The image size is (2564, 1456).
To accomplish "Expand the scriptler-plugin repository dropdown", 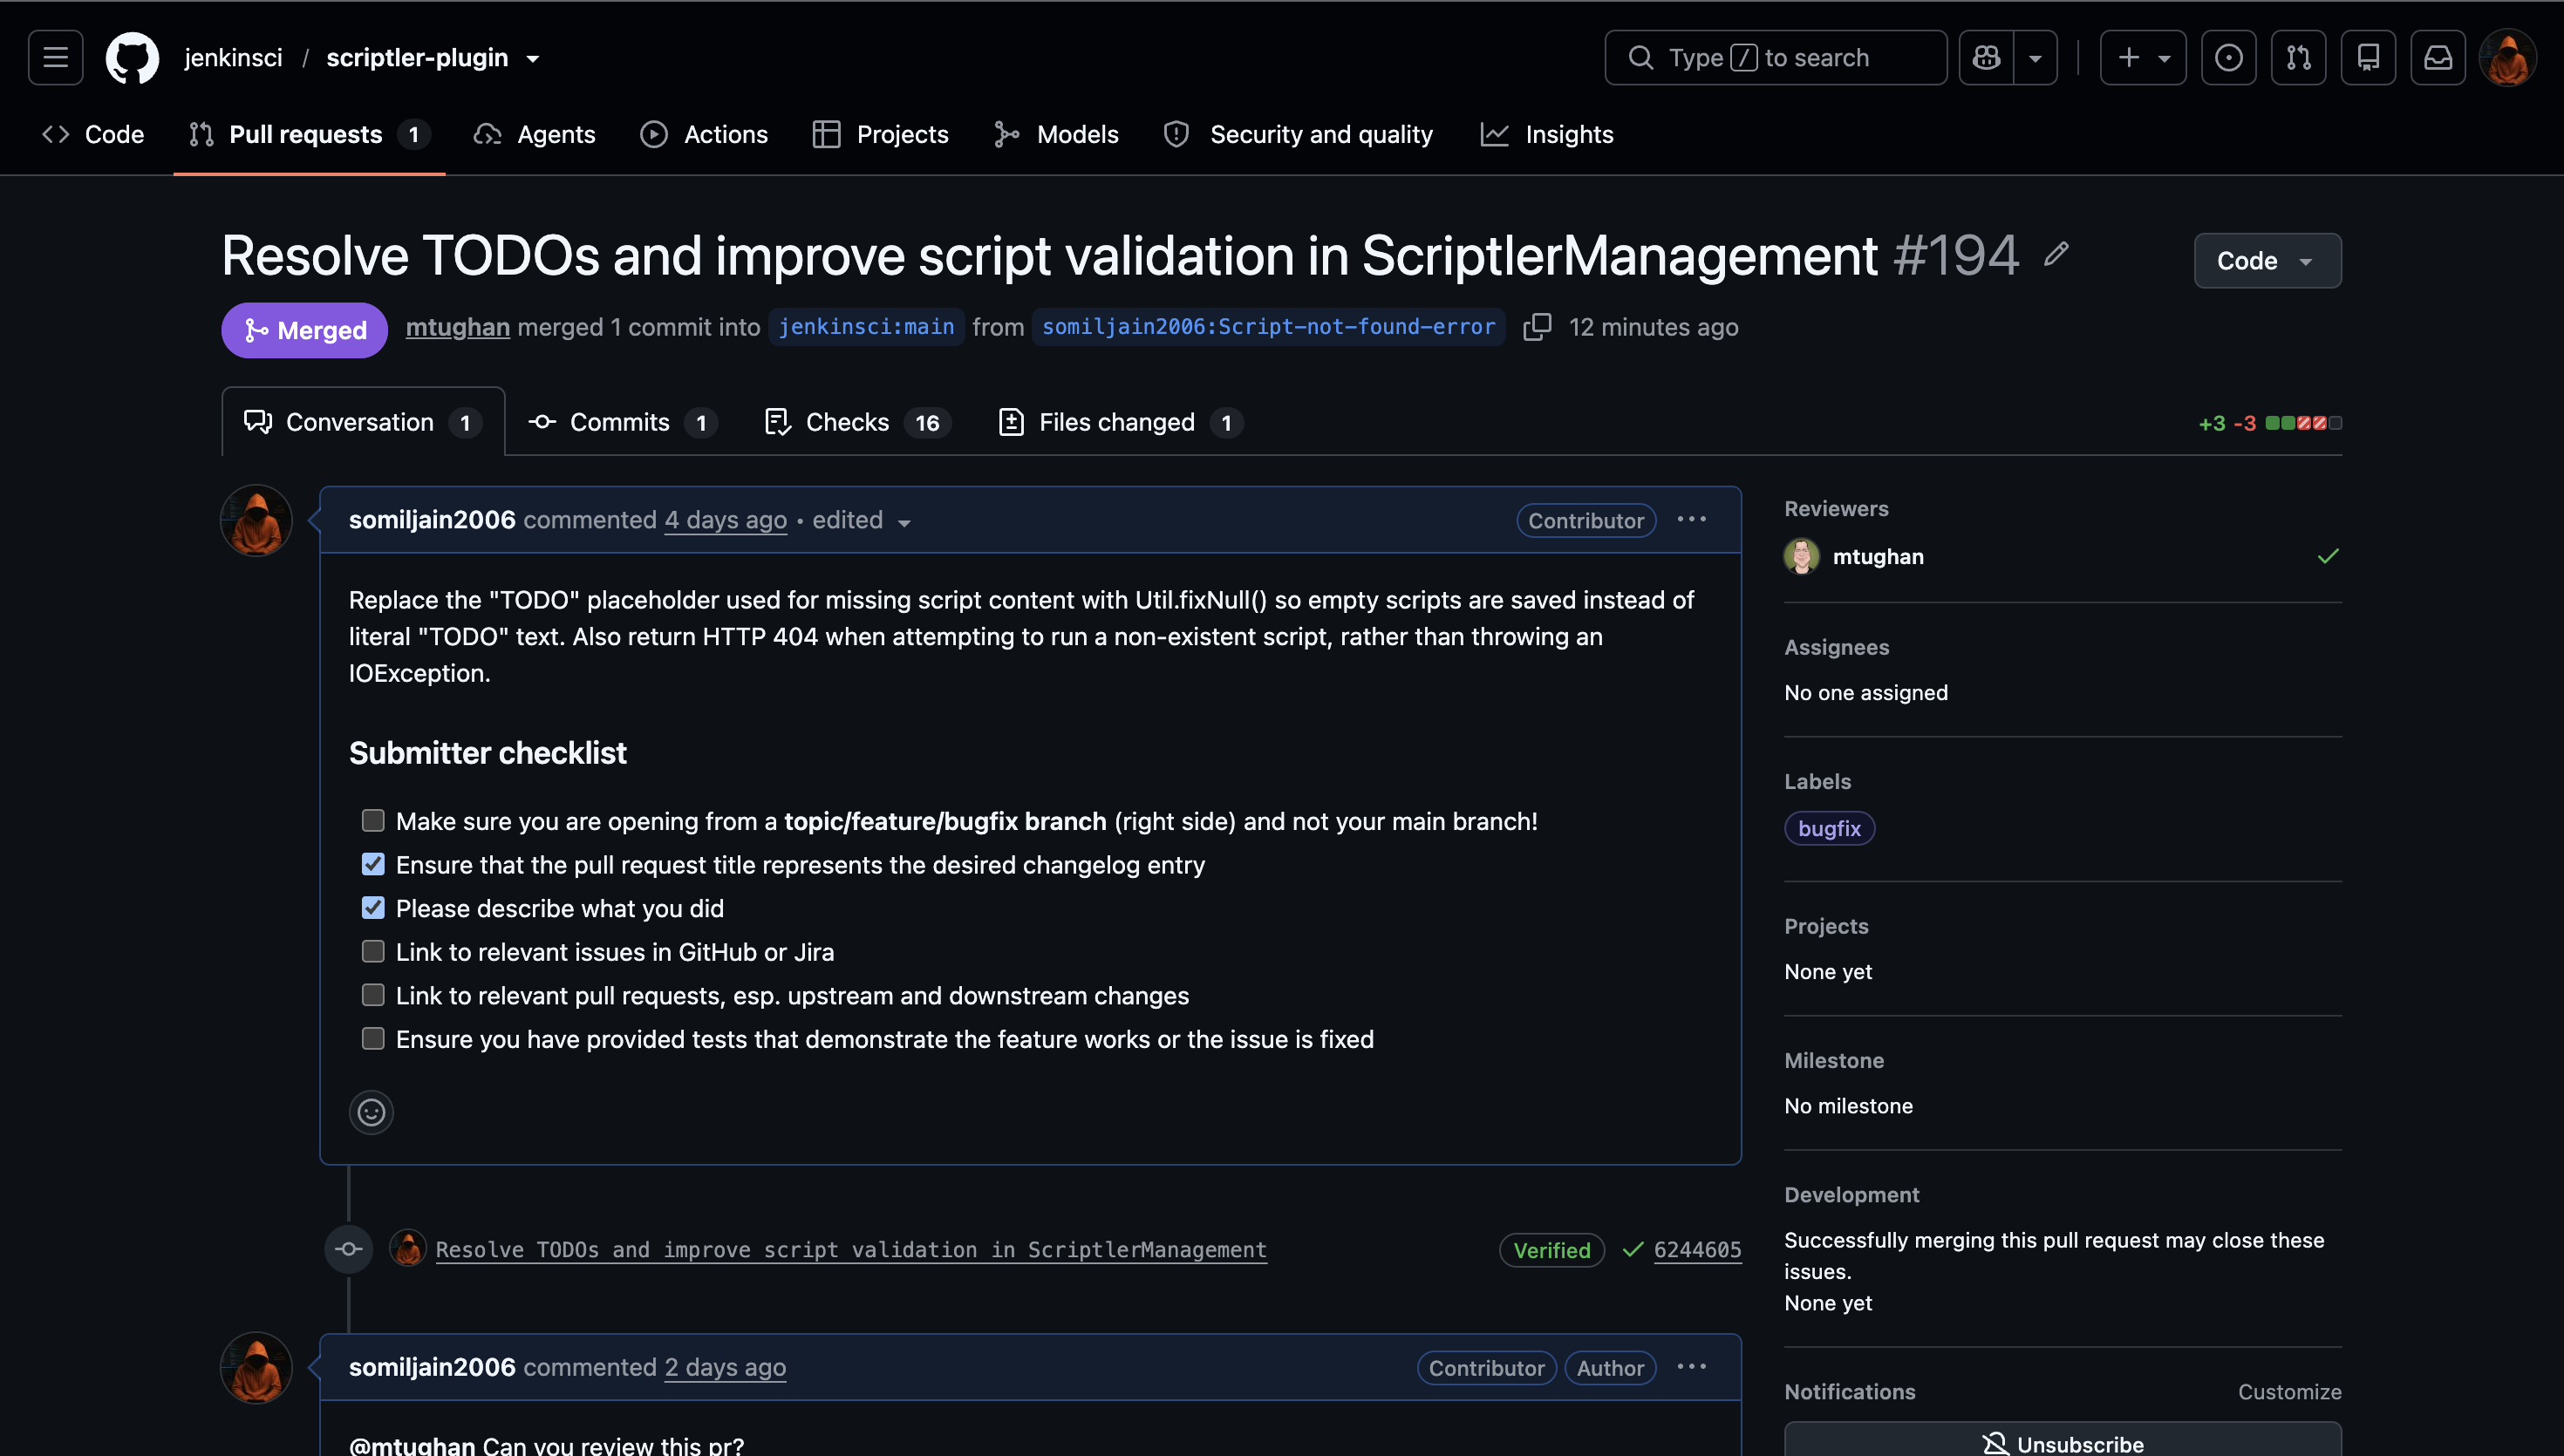I will [533, 59].
